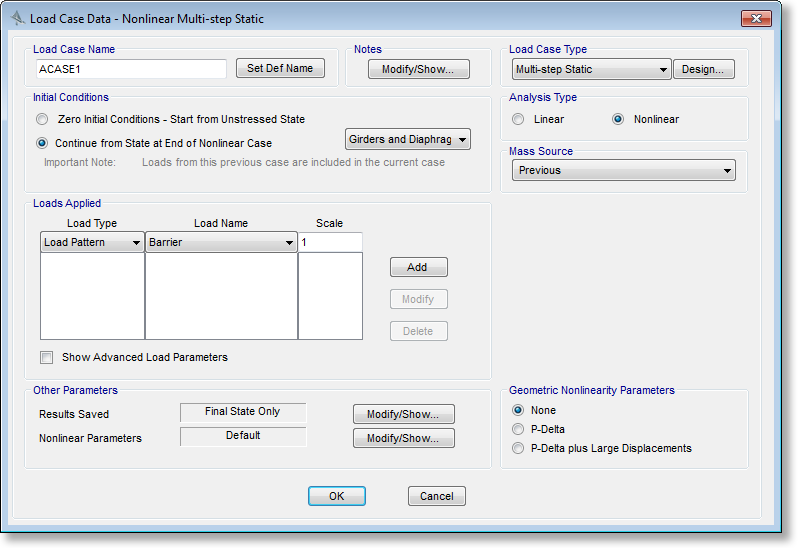
Task: Open the Load Name Barrier dropdown
Action: coord(221,242)
